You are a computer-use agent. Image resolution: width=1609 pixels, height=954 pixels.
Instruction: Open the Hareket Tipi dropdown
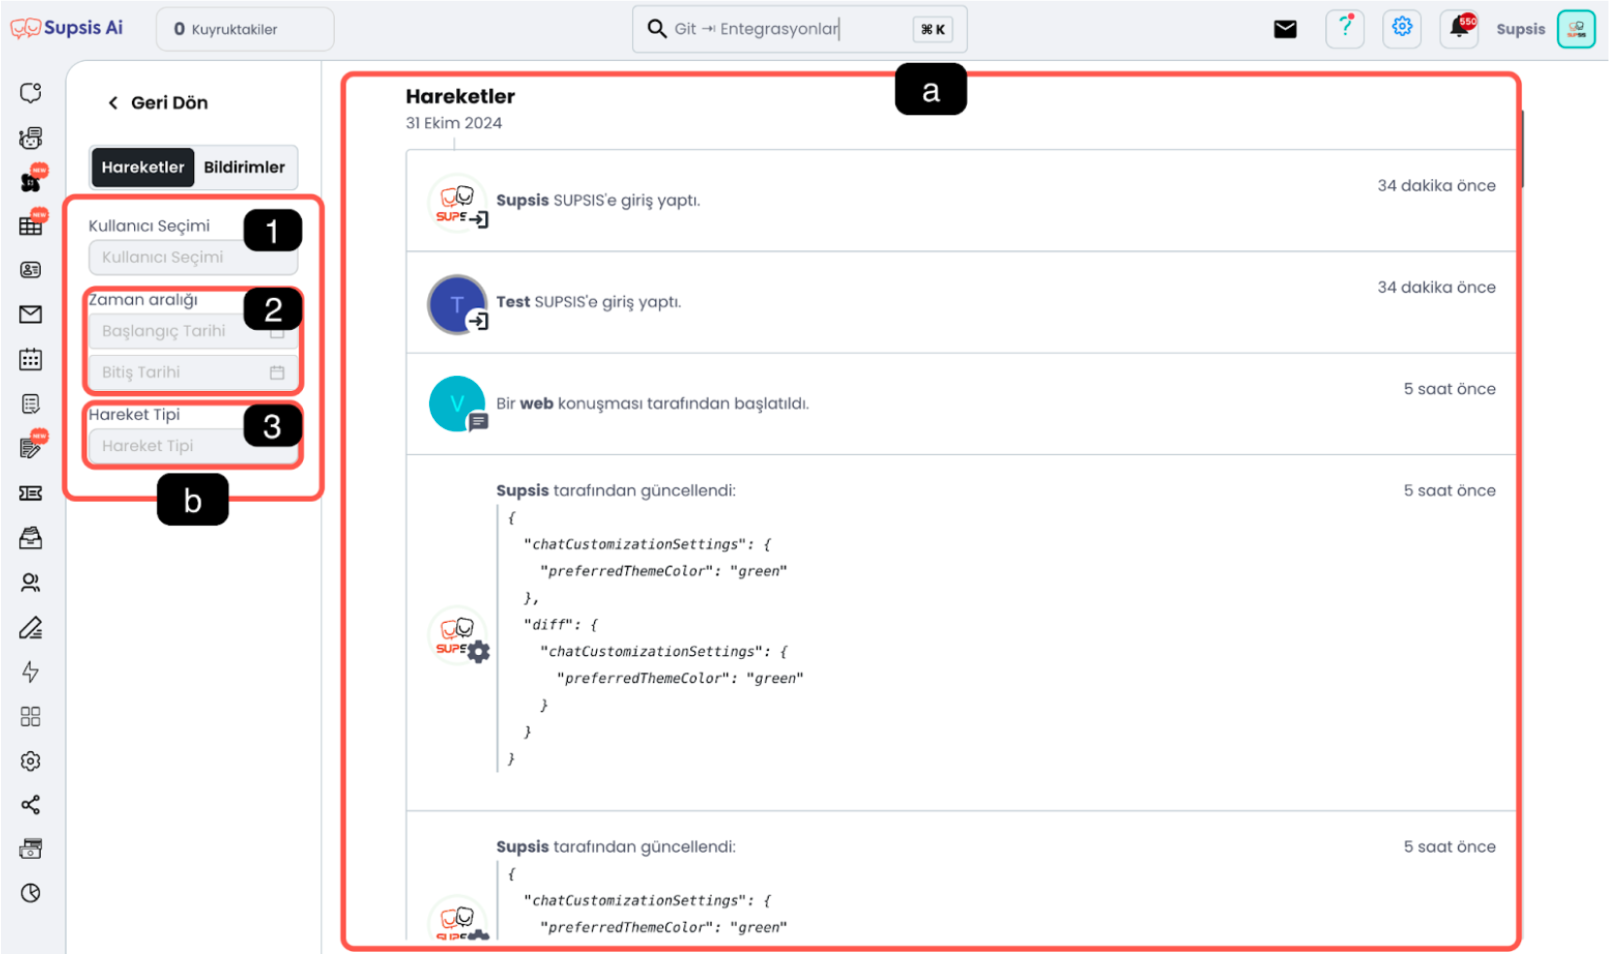193,446
